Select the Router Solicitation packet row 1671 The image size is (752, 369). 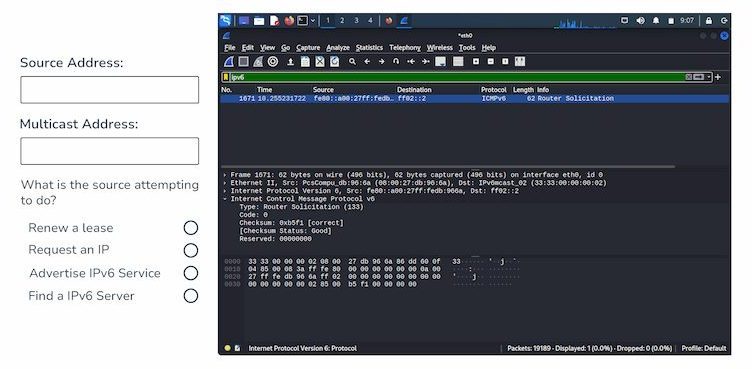tap(474, 98)
